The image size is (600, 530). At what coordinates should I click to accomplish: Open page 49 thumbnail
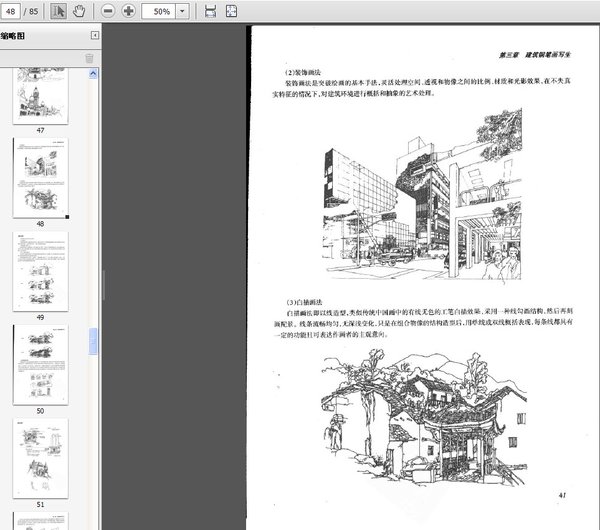[41, 272]
